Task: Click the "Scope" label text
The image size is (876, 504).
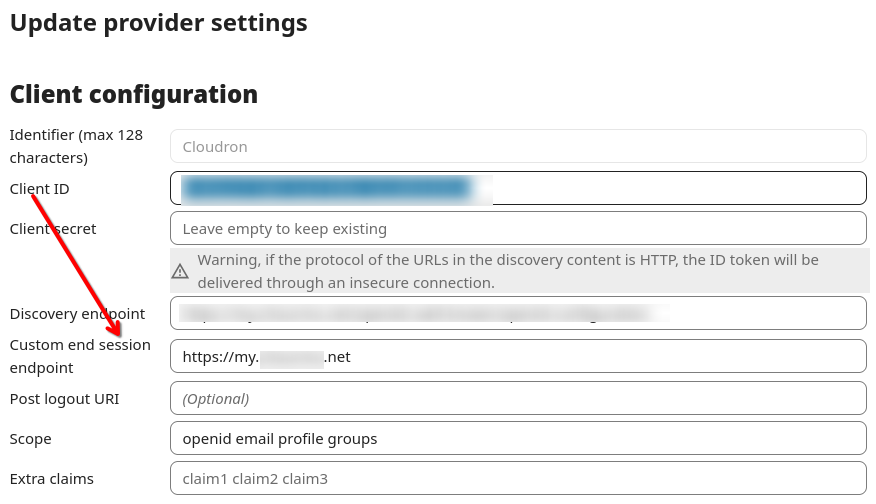Action: (x=30, y=438)
